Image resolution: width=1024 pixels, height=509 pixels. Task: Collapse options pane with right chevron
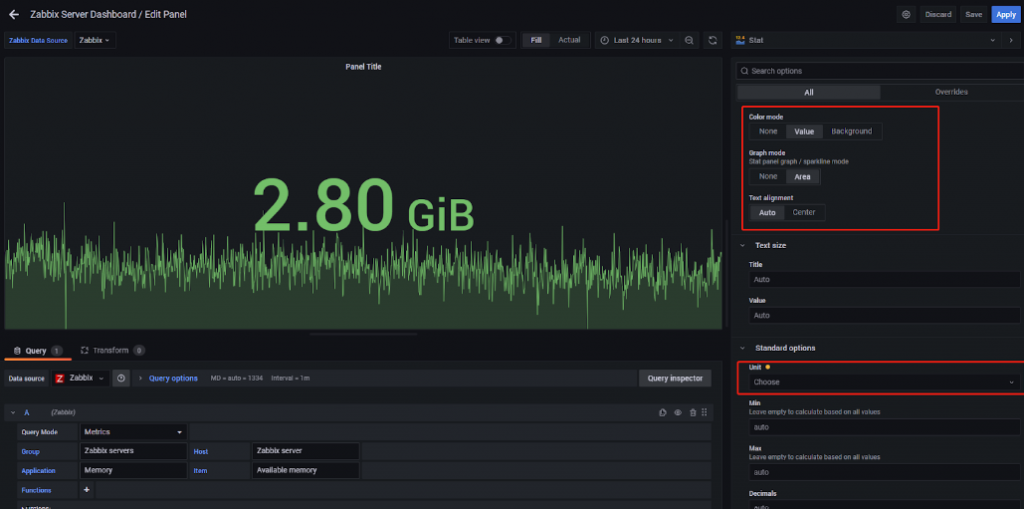(1011, 41)
